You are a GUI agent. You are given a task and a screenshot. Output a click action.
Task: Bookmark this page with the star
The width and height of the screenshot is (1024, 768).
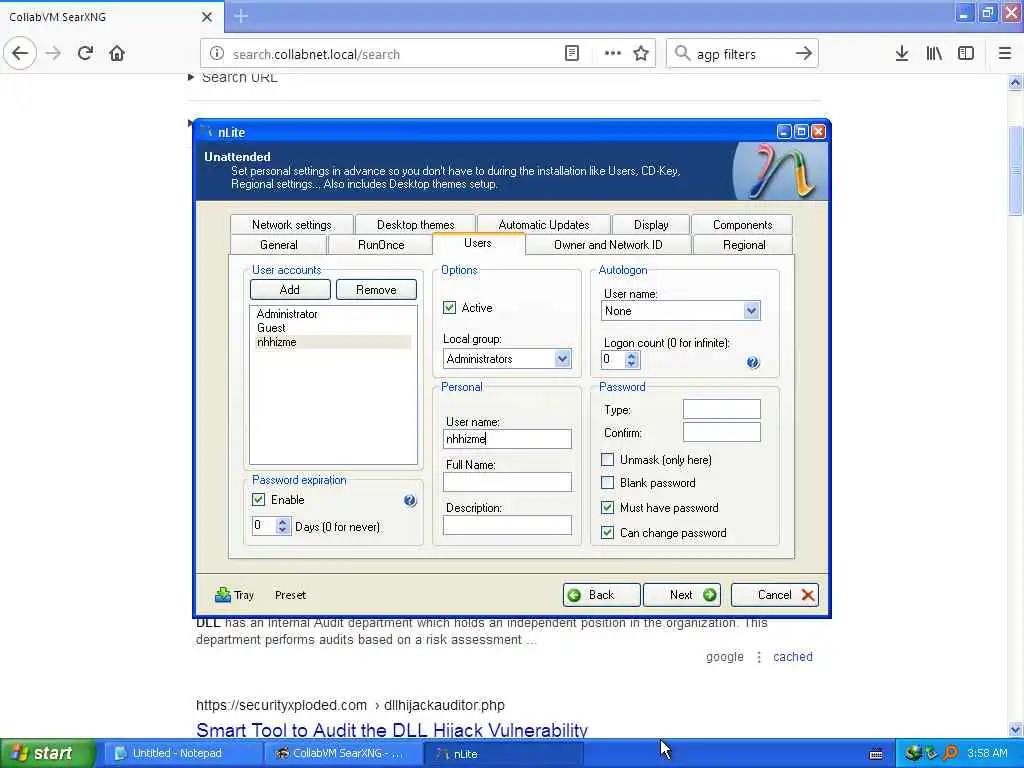coord(641,54)
